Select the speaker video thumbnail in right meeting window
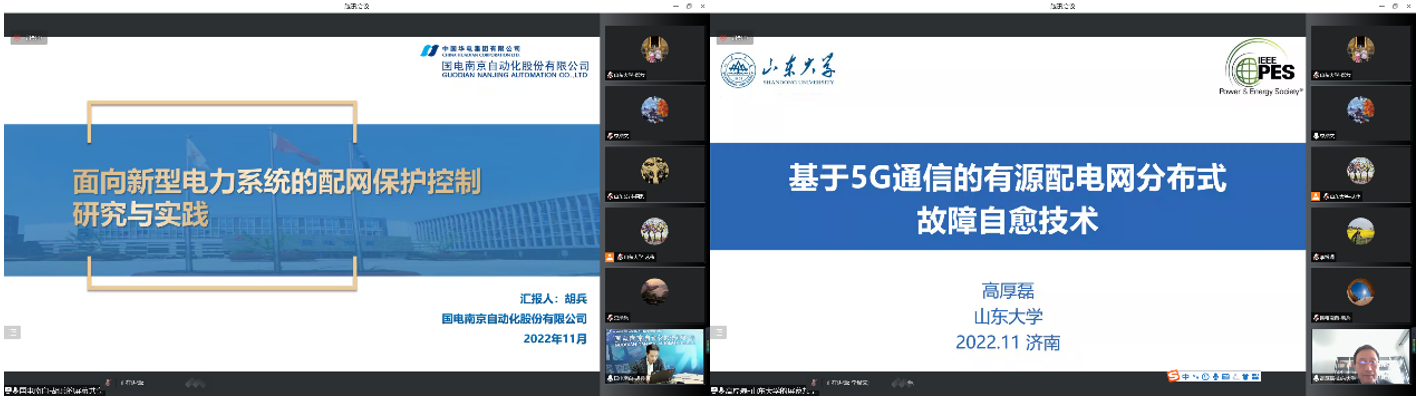Image resolution: width=1420 pixels, height=403 pixels. coord(1360,355)
